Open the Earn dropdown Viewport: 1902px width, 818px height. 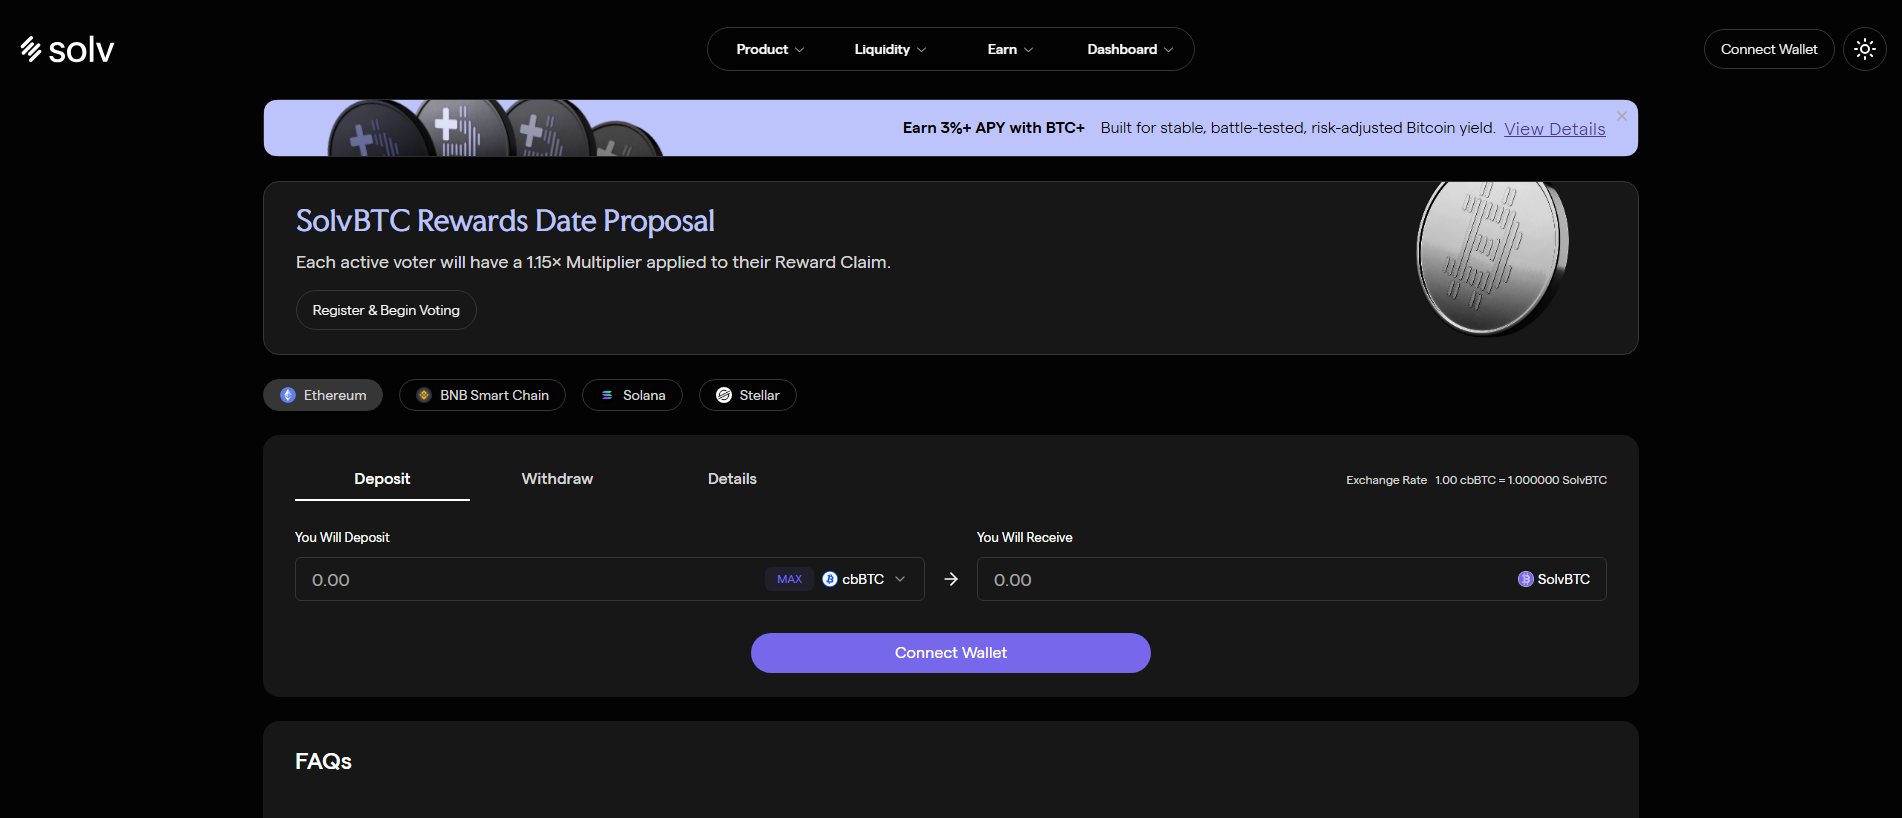[x=1010, y=49]
